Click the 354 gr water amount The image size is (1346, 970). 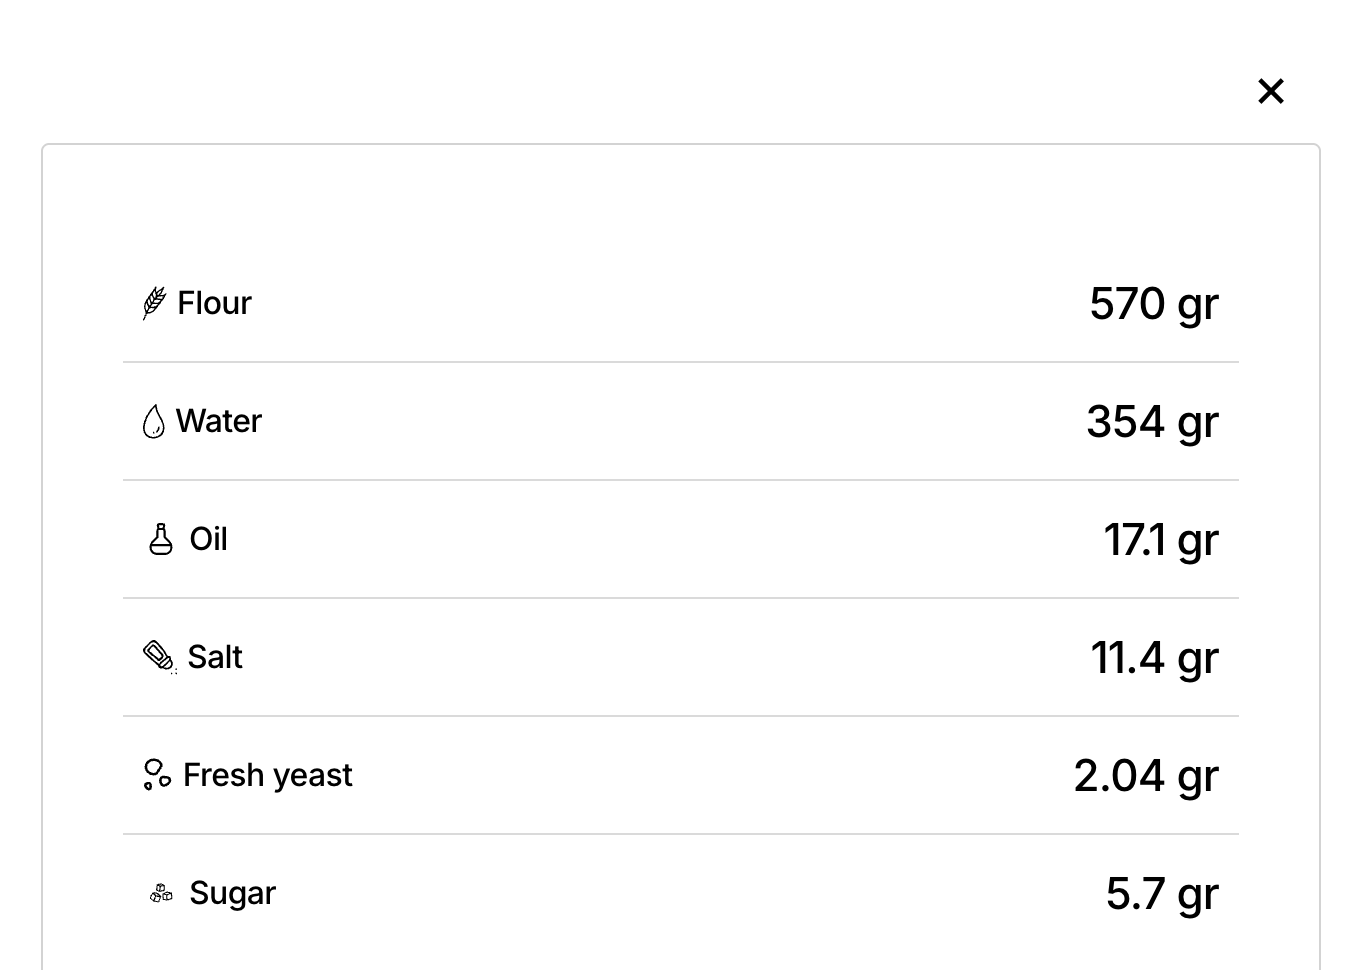point(1153,422)
